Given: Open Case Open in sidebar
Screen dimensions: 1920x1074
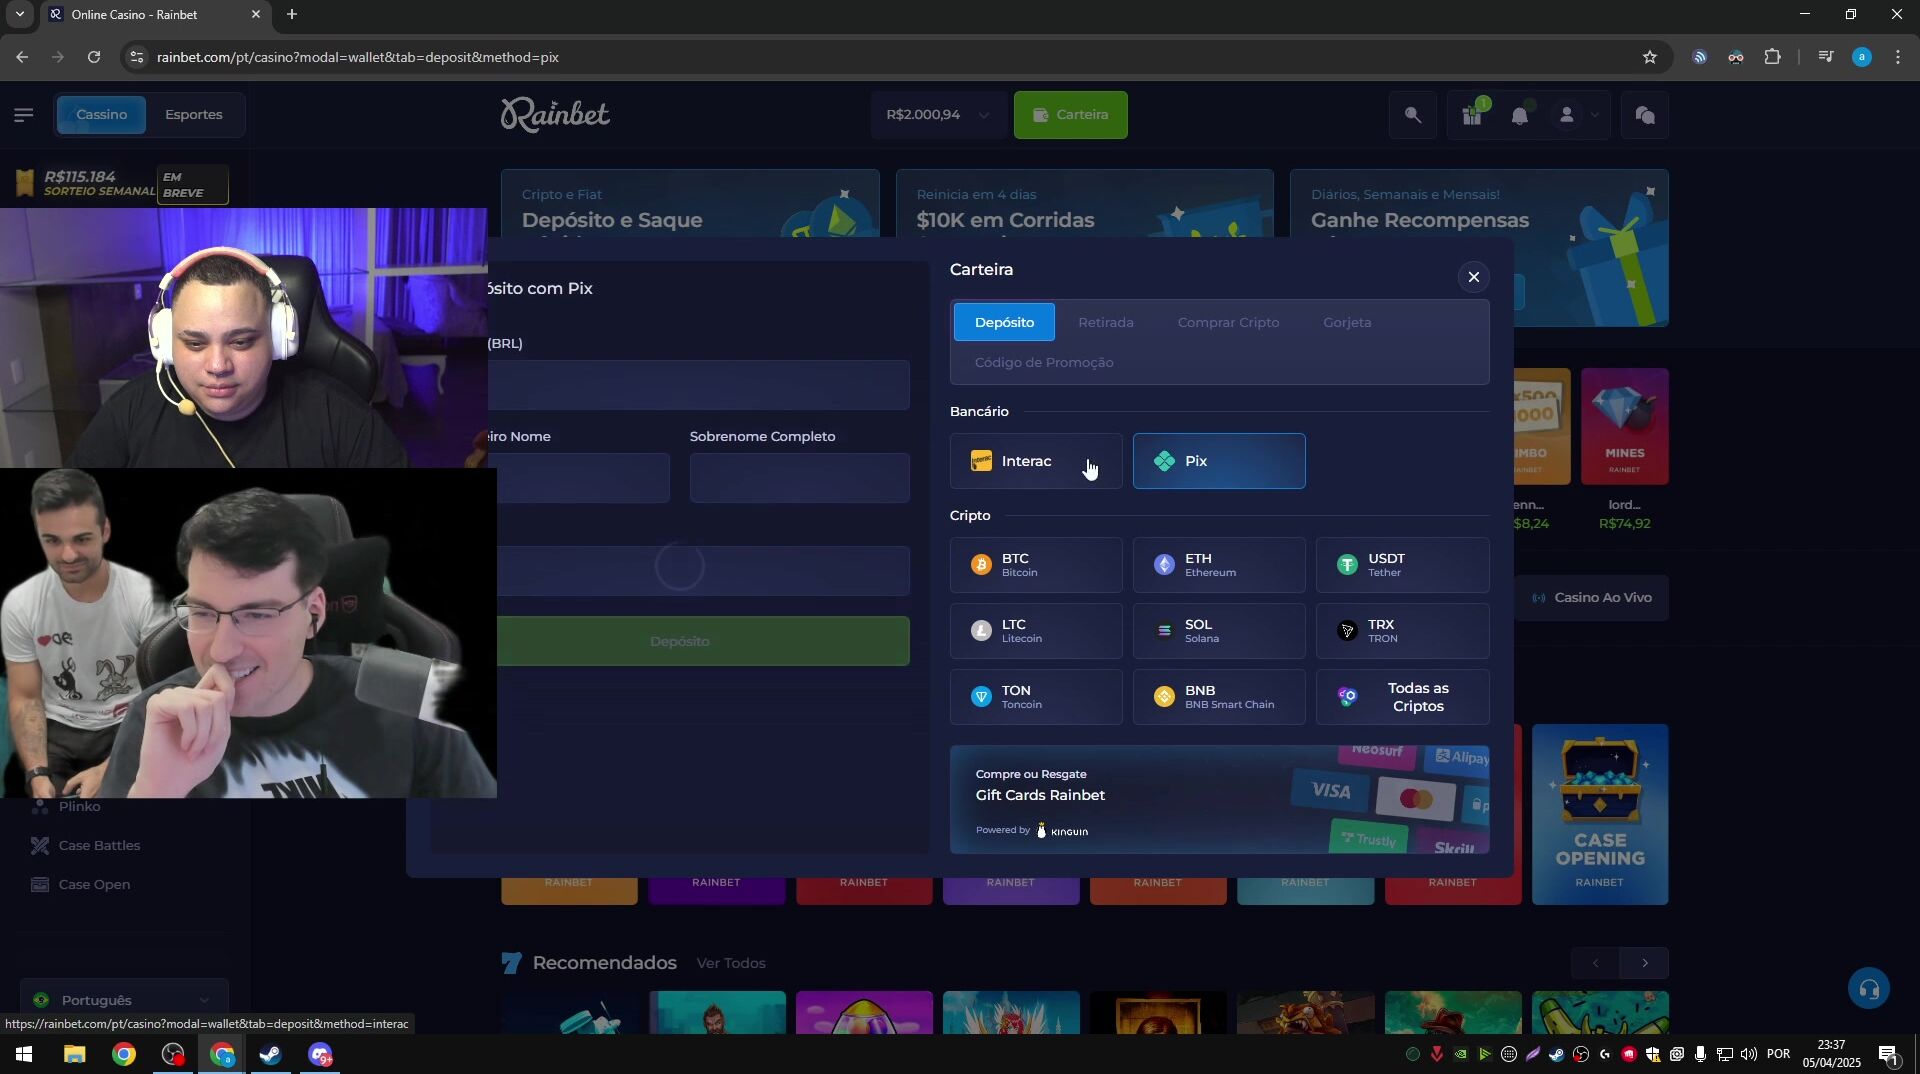Looking at the screenshot, I should click(94, 885).
